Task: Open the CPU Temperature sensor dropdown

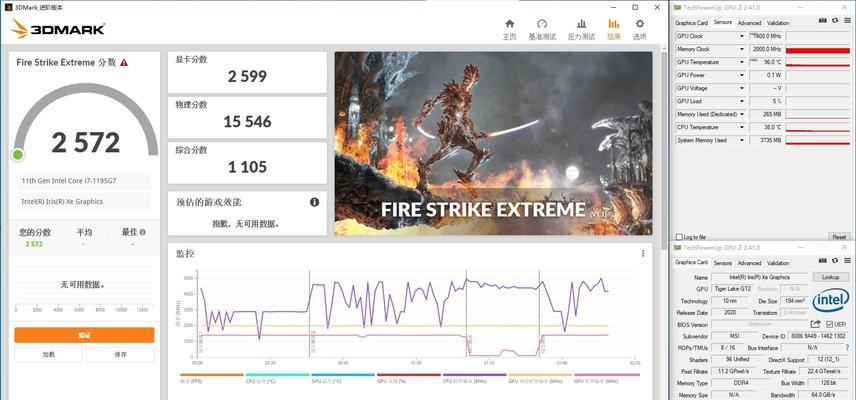Action: point(742,127)
